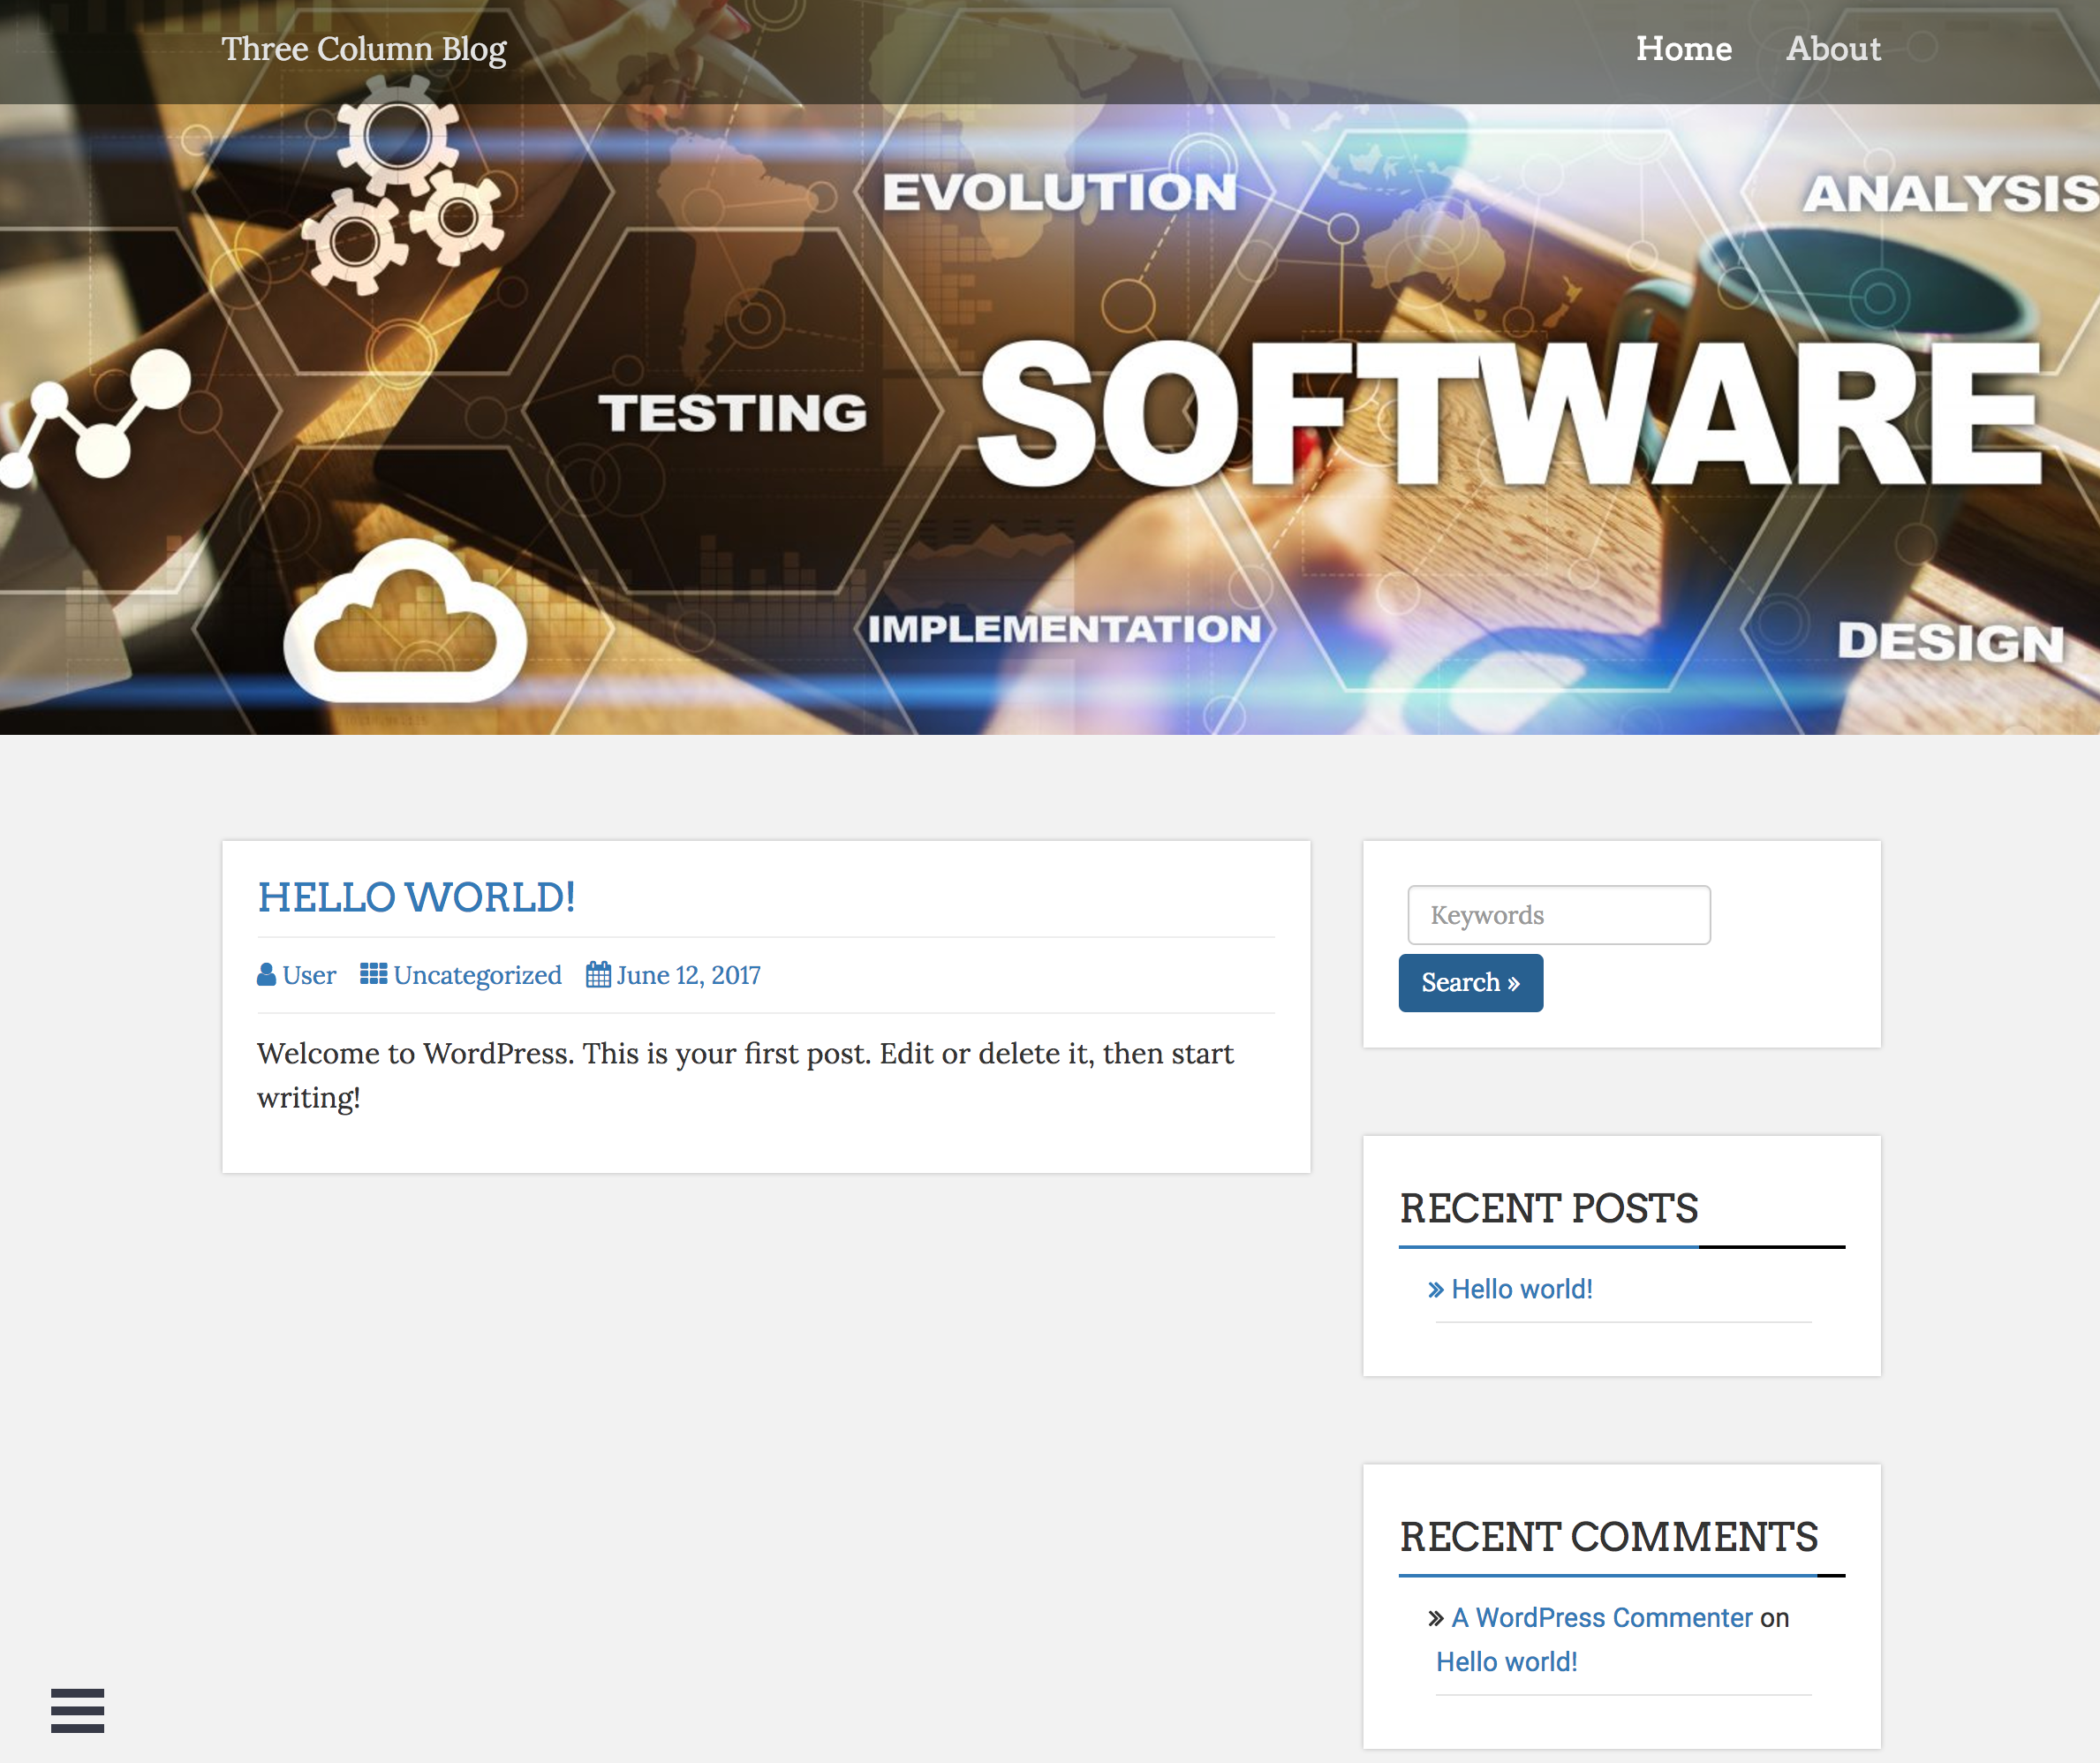This screenshot has width=2100, height=1763.
Task: Click chevron icon before WordPress Commenter
Action: [1436, 1618]
